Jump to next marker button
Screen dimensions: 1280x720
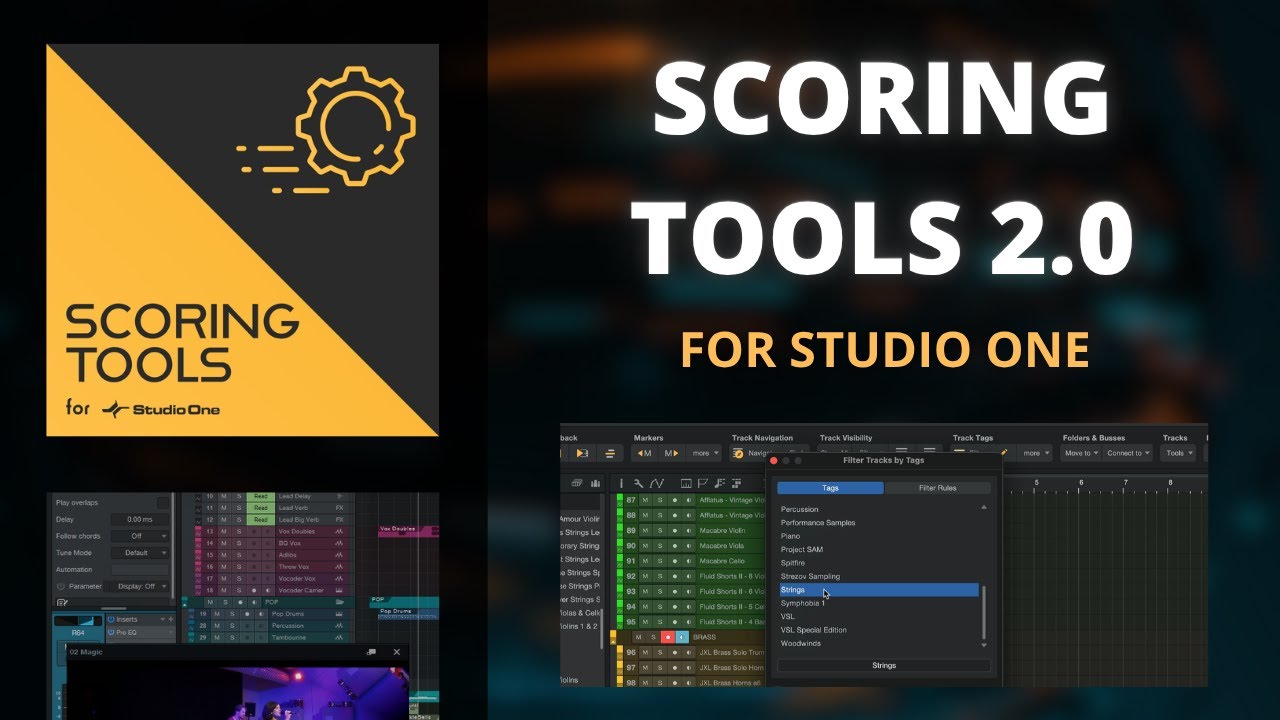(x=671, y=453)
